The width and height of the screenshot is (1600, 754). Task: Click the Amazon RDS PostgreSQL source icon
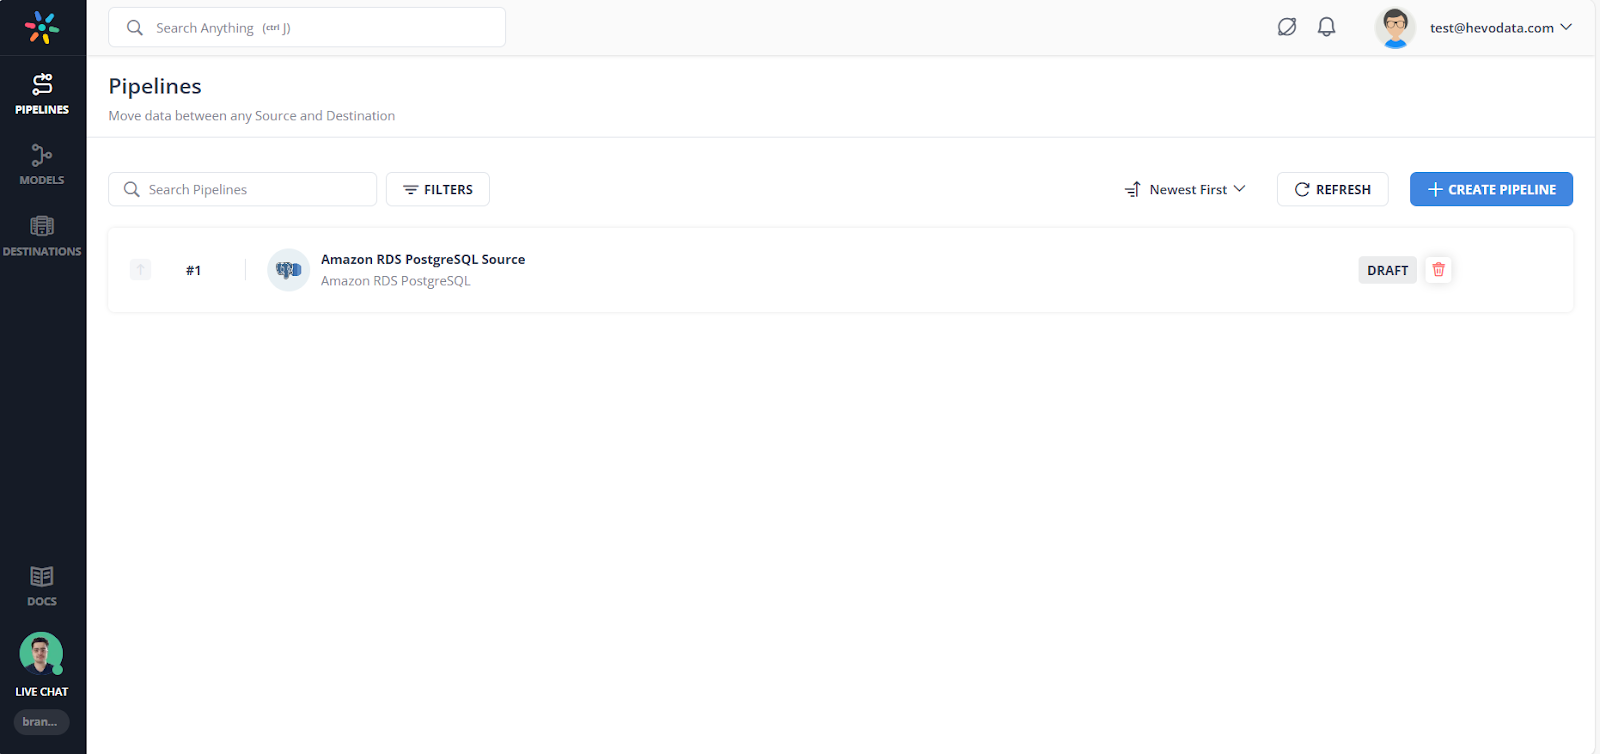coord(289,270)
